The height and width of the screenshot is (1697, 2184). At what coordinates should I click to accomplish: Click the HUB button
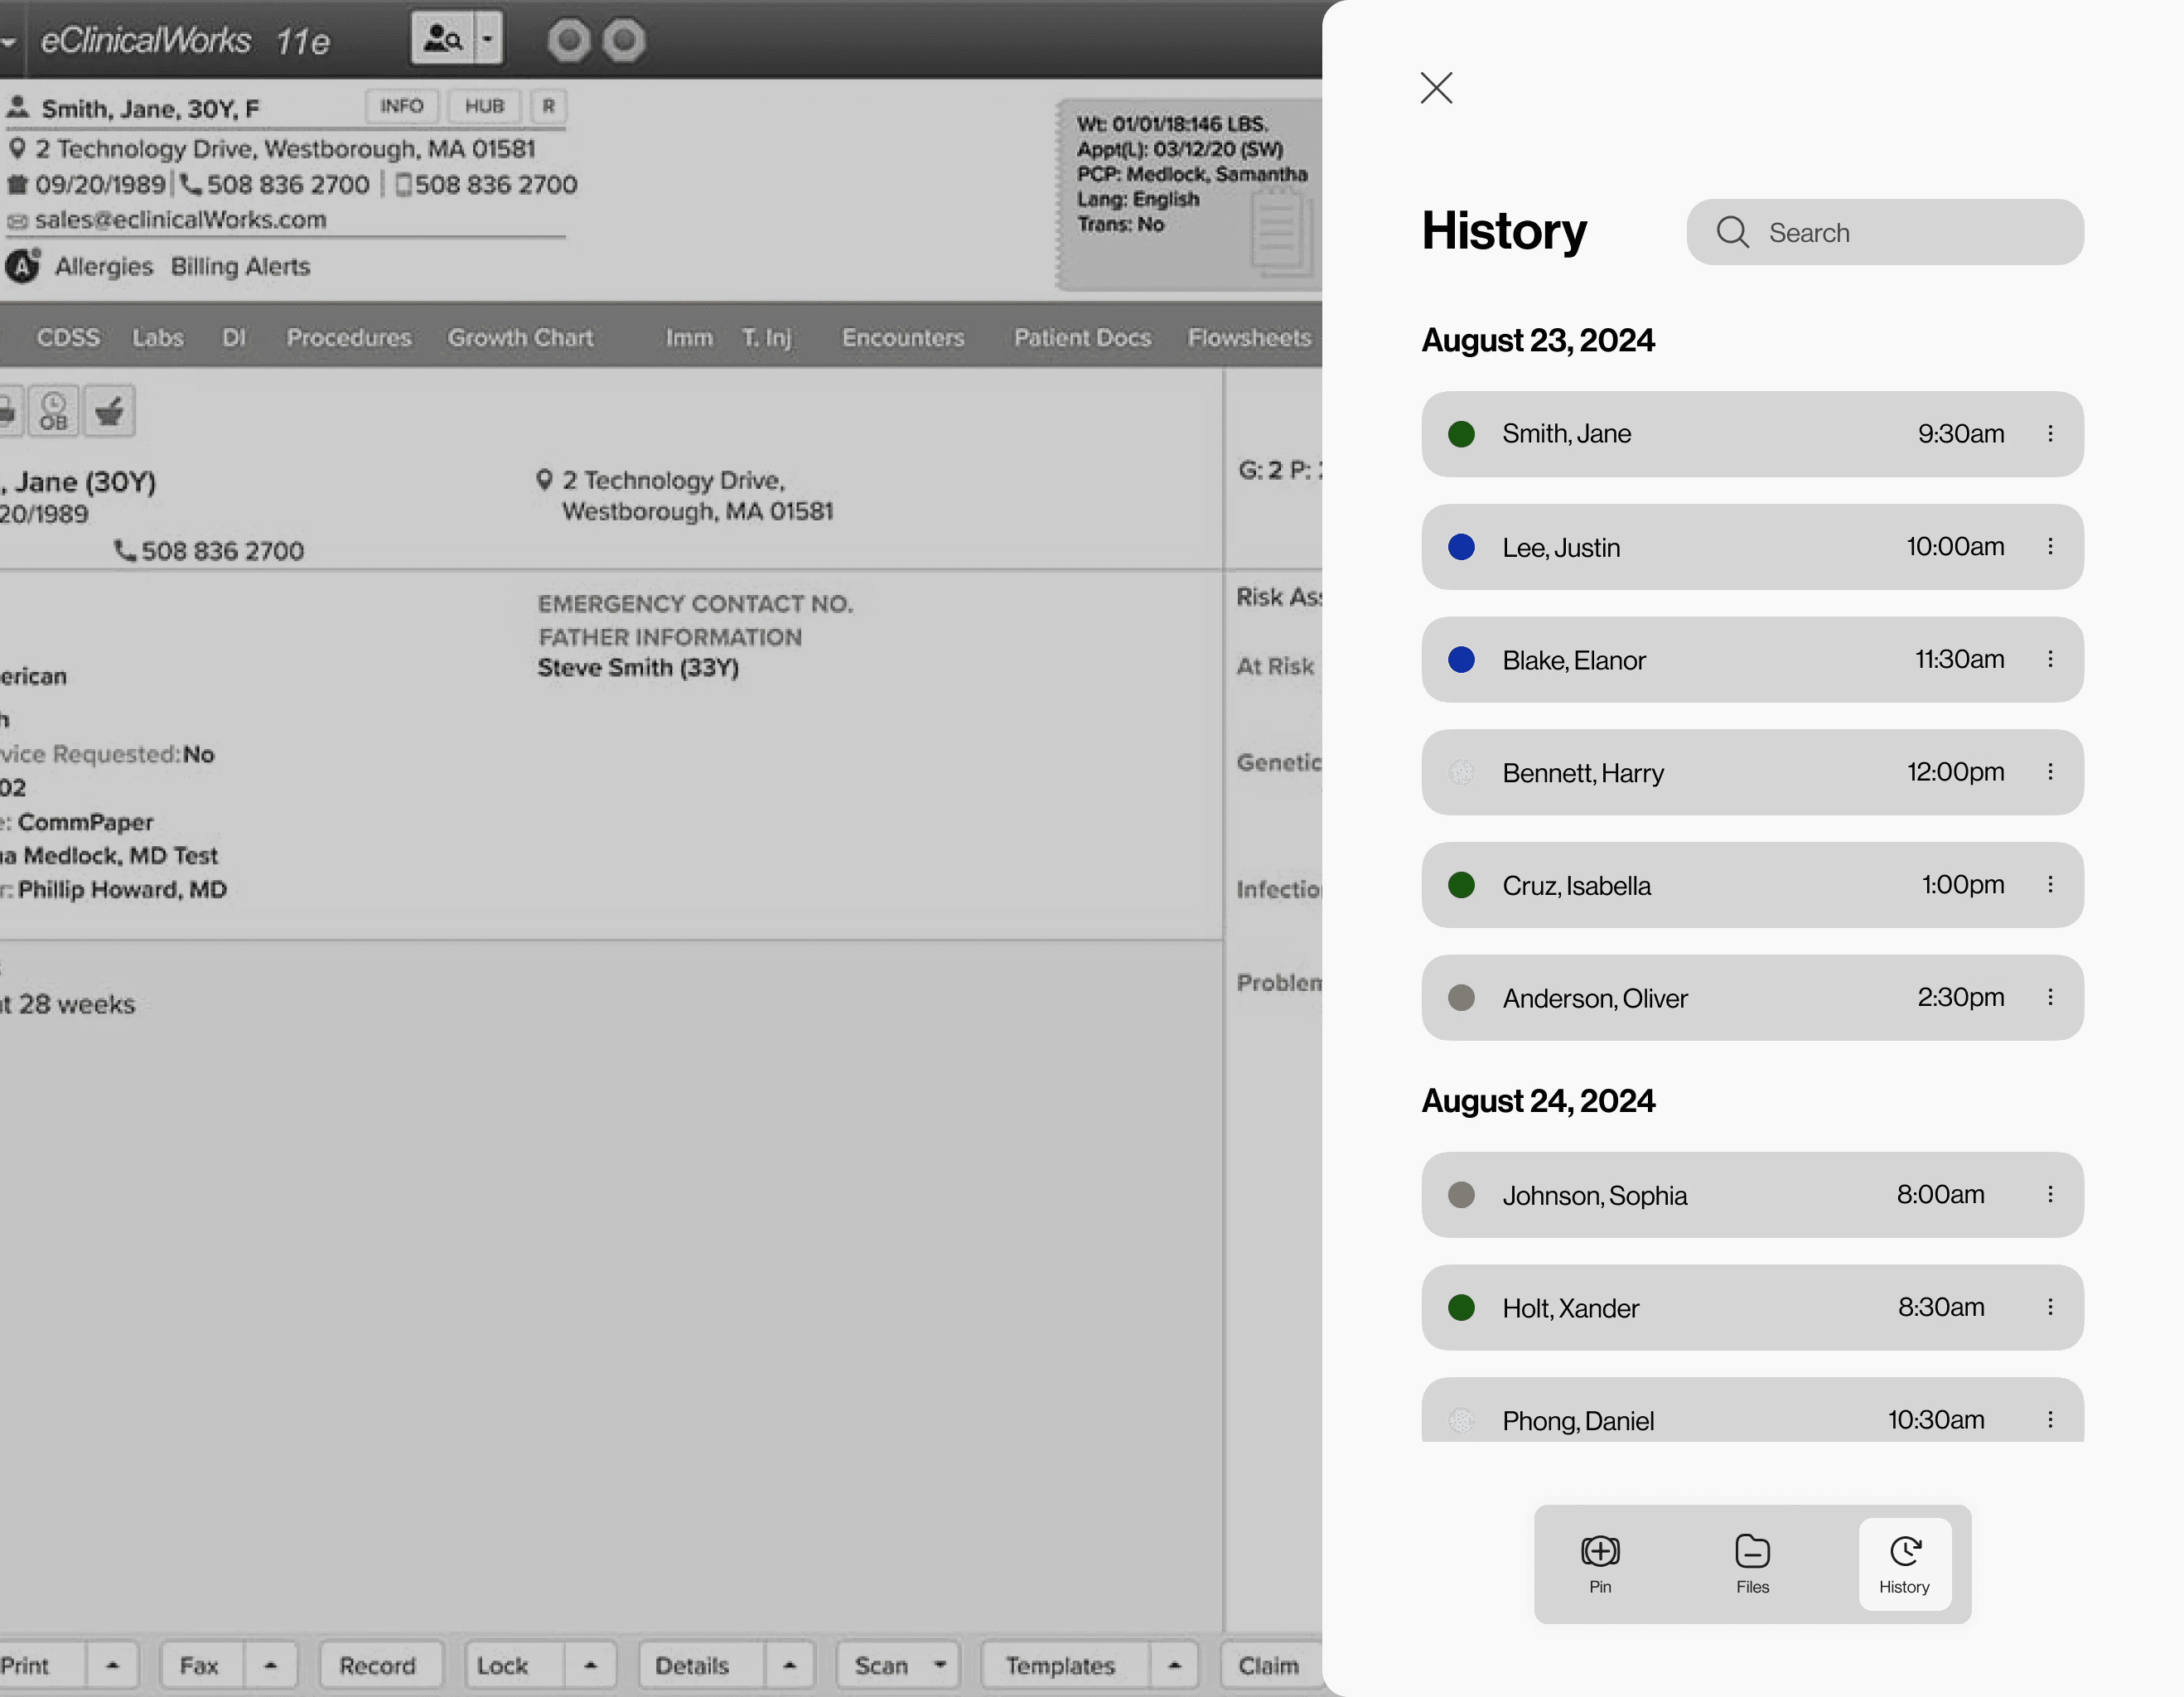click(x=484, y=106)
